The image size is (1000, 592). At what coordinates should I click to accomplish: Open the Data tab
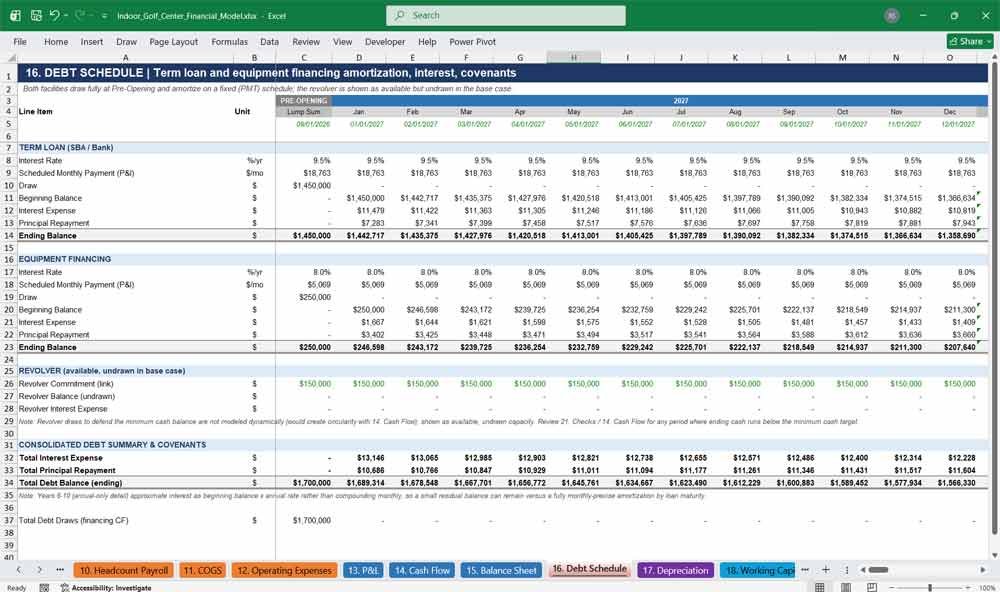[x=269, y=41]
